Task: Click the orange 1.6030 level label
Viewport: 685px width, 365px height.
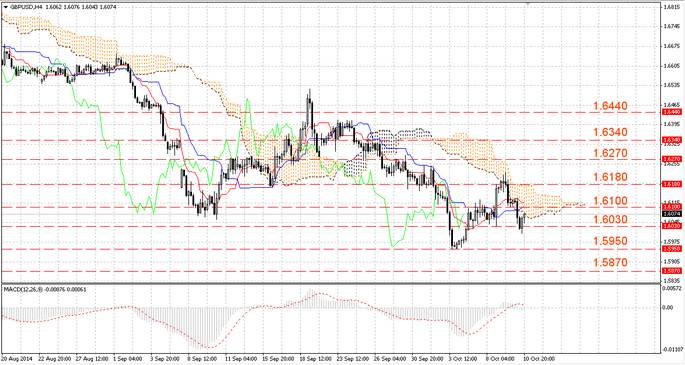Action: click(610, 220)
